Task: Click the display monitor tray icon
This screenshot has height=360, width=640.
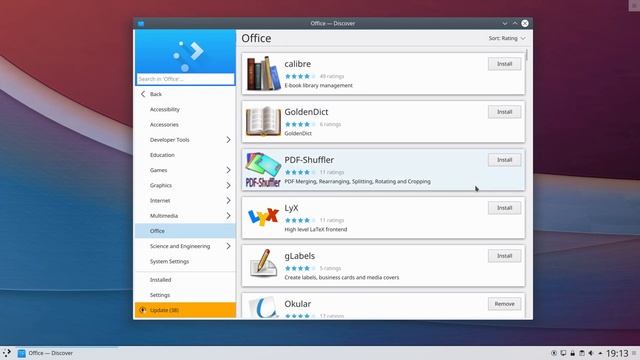Action: pyautogui.click(x=563, y=353)
